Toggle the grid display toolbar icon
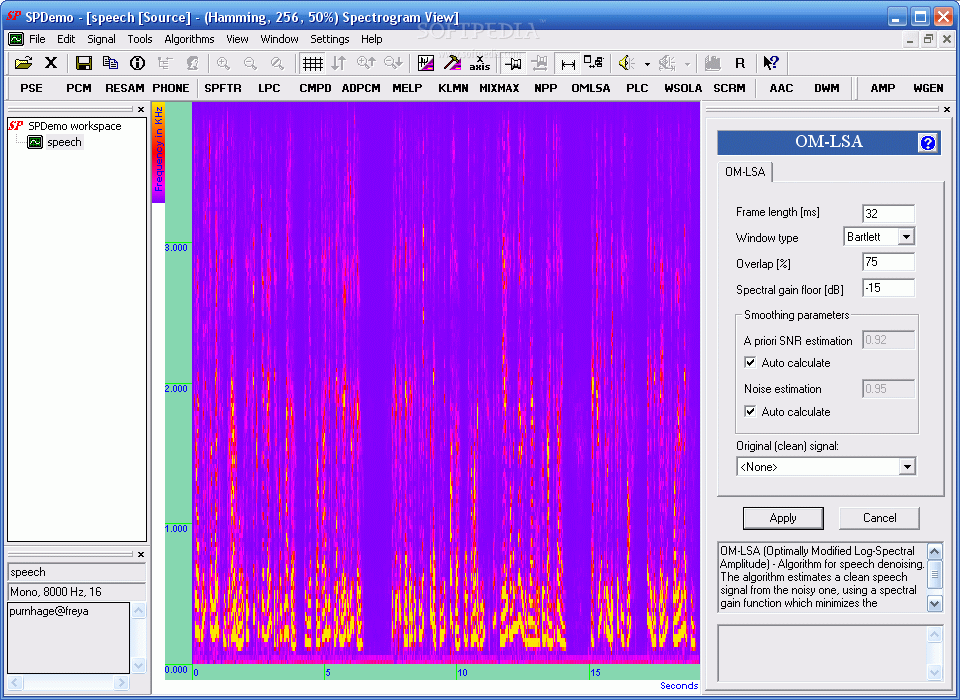The image size is (960, 700). [313, 62]
